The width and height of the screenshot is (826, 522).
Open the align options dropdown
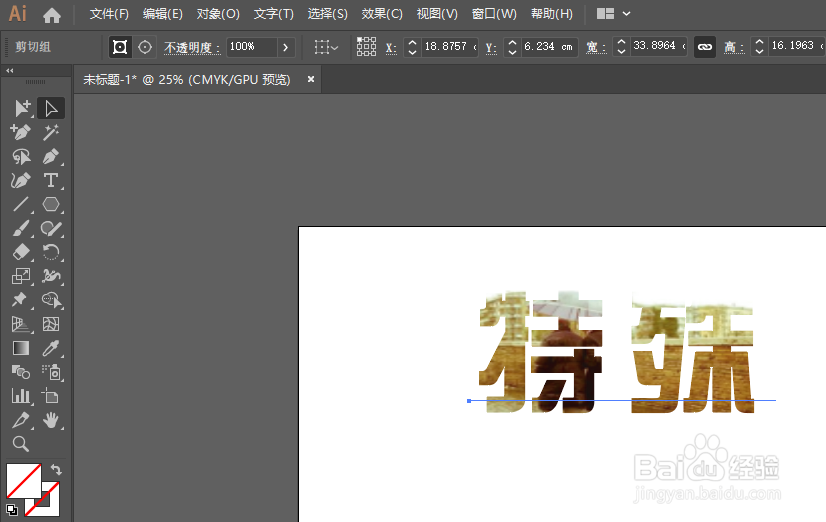point(326,47)
